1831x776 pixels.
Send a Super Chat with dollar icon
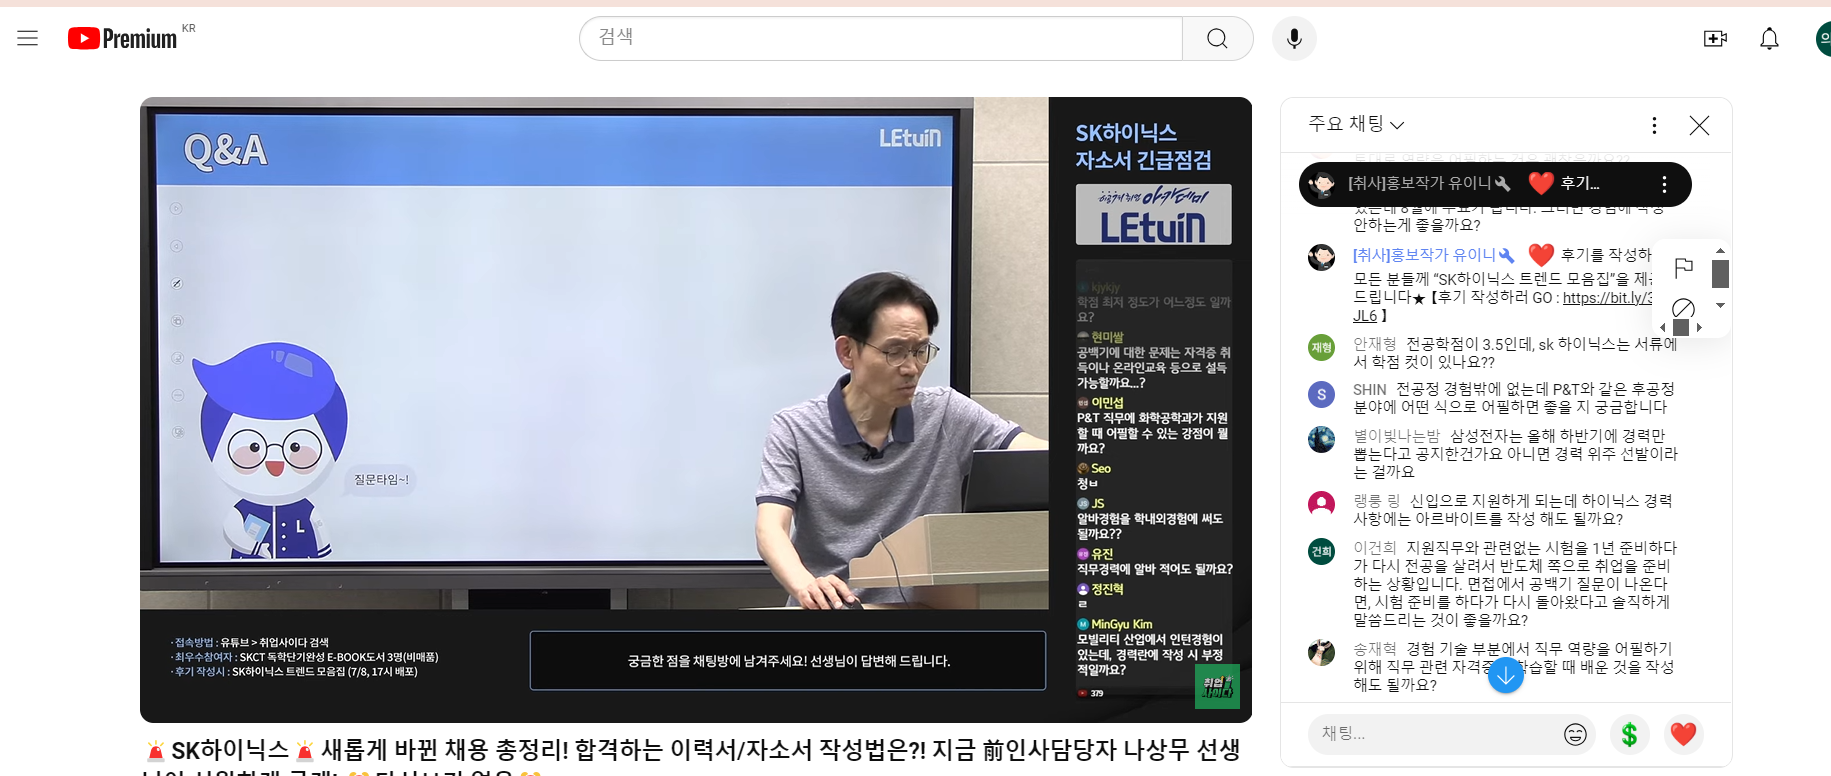(1630, 734)
